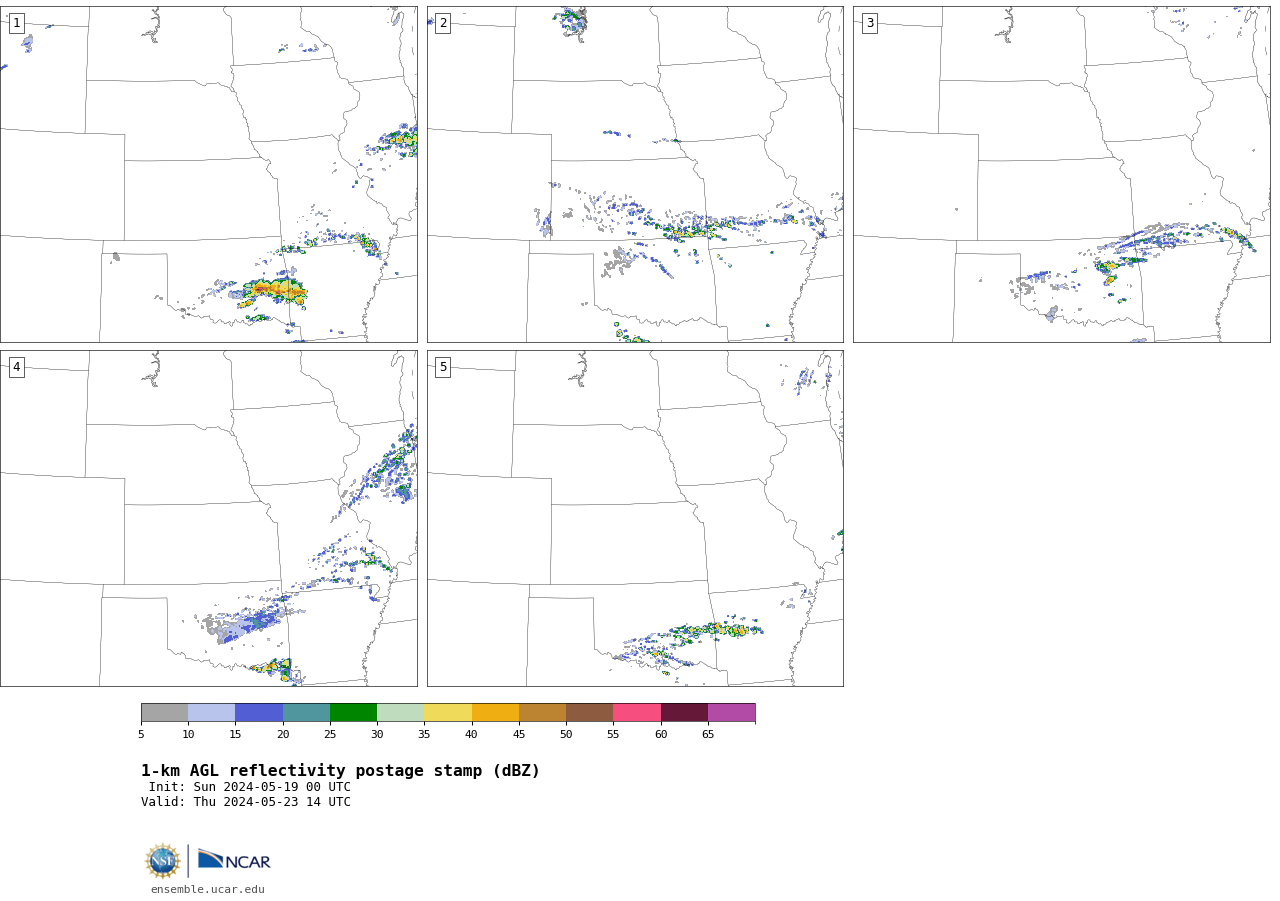Click the member number 5 label box
This screenshot has height=901, width=1280.
click(443, 367)
